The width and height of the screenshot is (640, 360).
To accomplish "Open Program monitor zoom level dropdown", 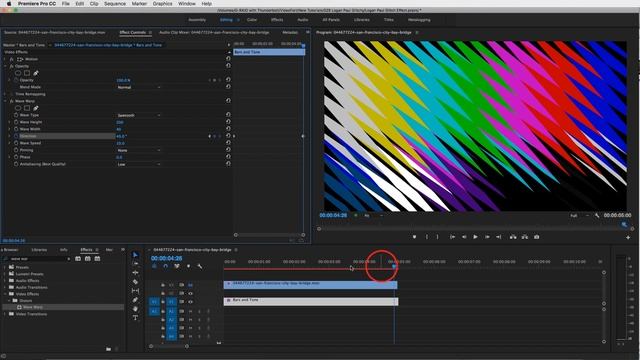I will coord(373,216).
